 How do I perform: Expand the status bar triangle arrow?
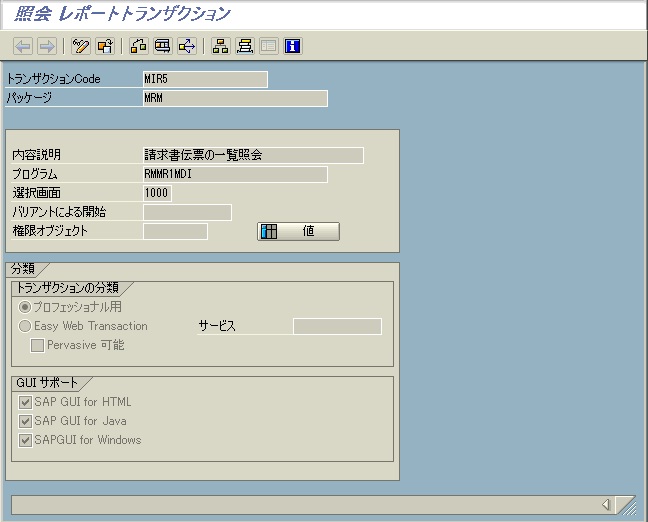(x=606, y=505)
